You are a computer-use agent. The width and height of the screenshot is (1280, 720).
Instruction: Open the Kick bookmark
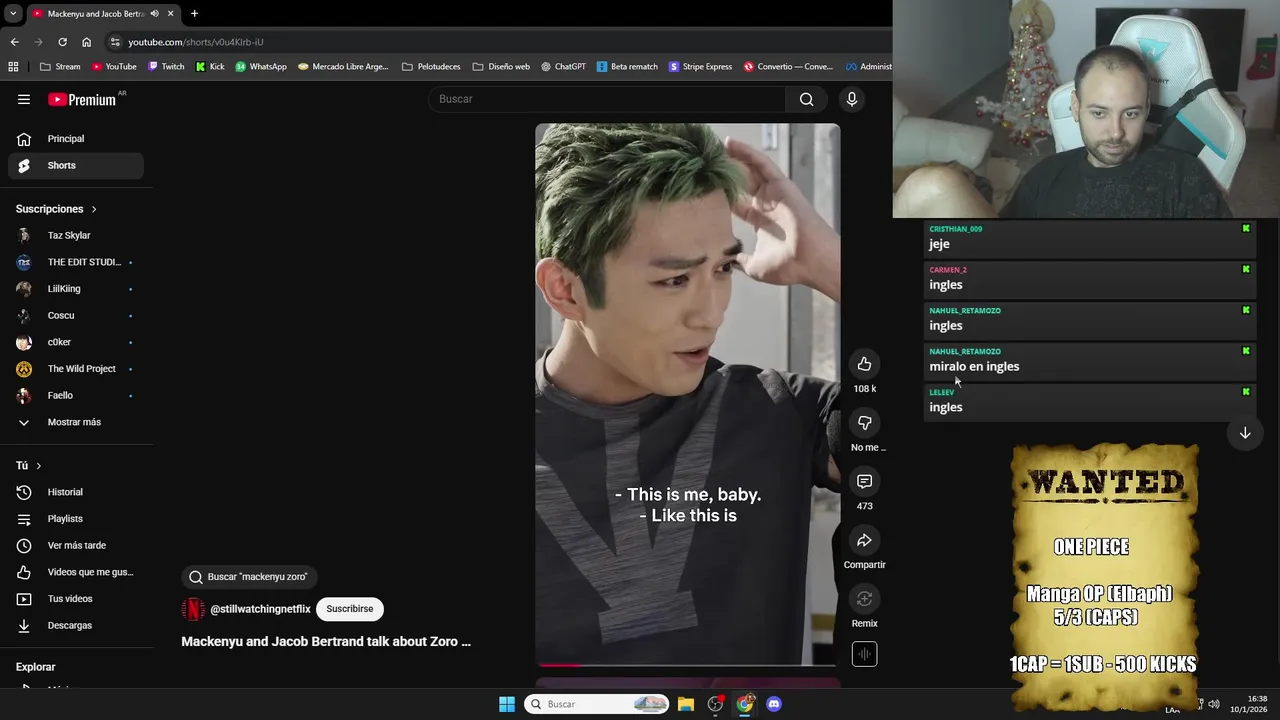point(210,67)
